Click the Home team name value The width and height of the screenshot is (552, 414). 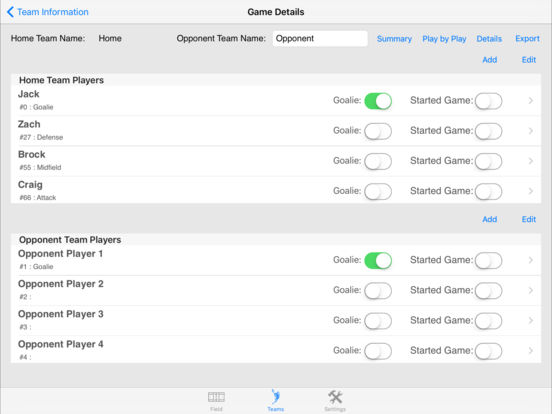(110, 38)
